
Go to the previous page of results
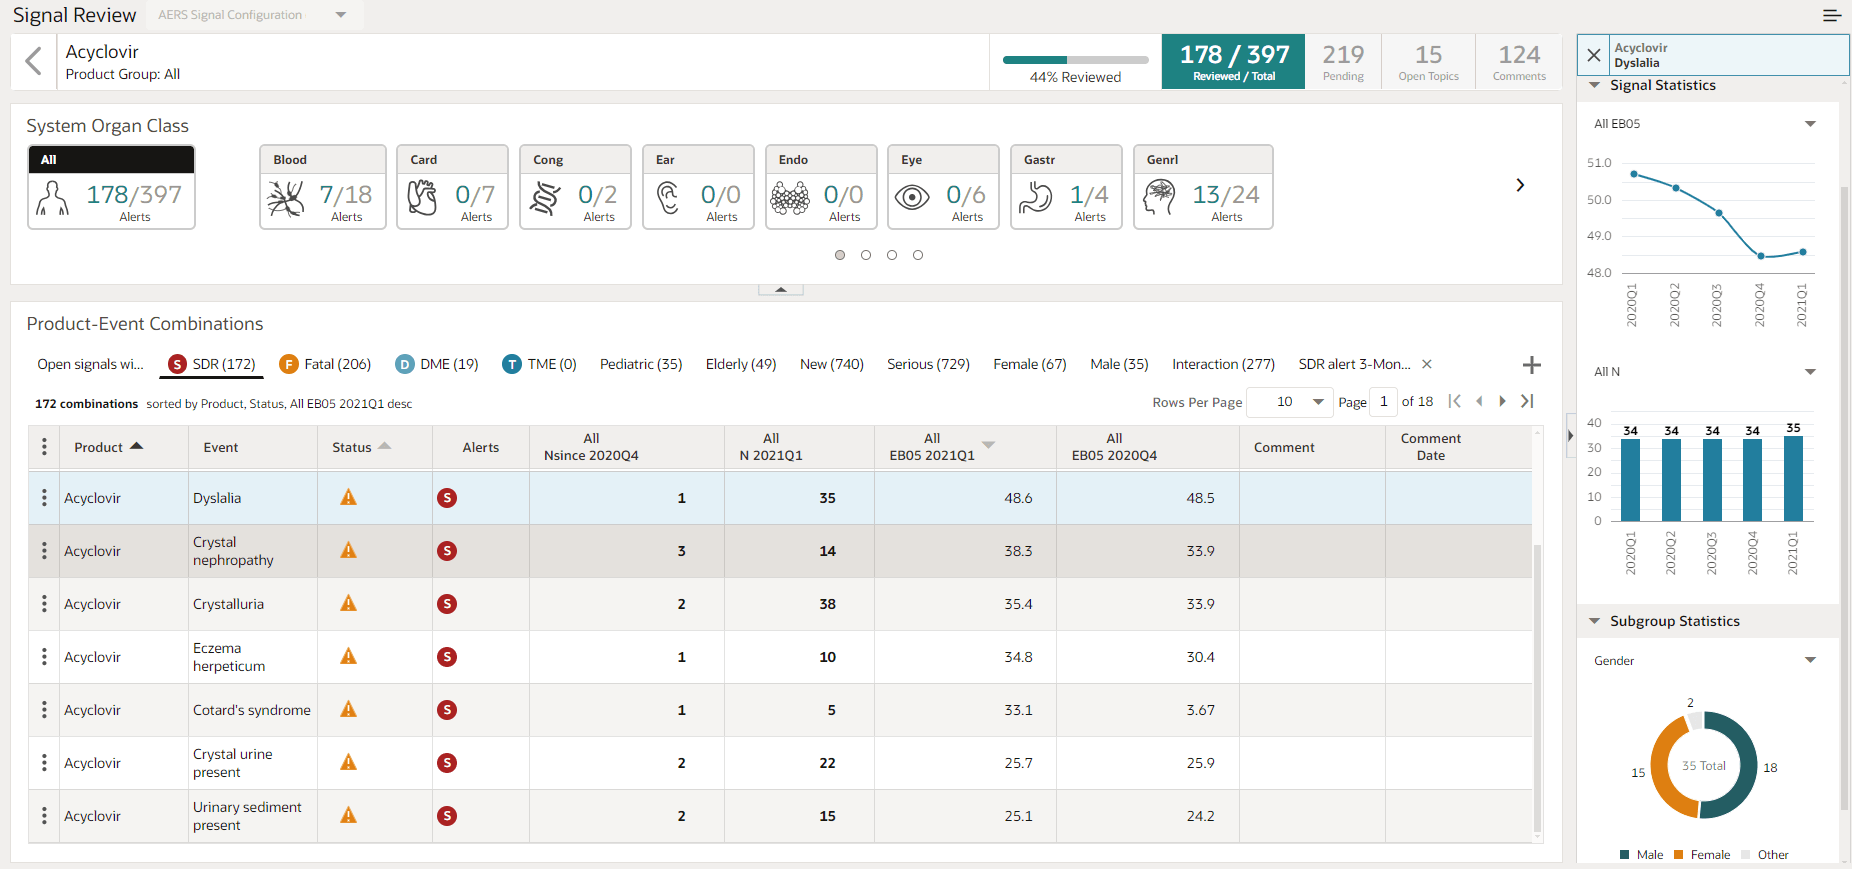(1479, 401)
